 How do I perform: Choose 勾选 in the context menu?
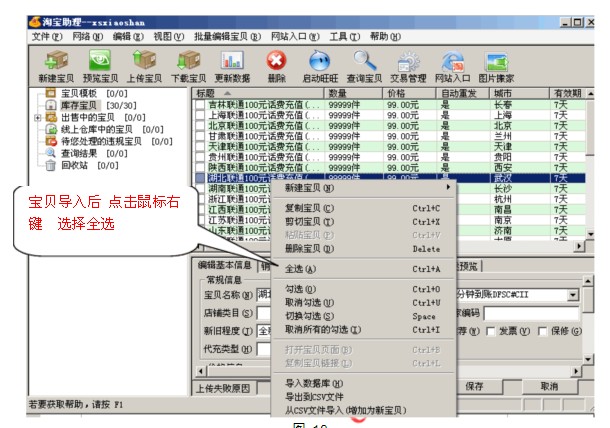[x=364, y=289]
